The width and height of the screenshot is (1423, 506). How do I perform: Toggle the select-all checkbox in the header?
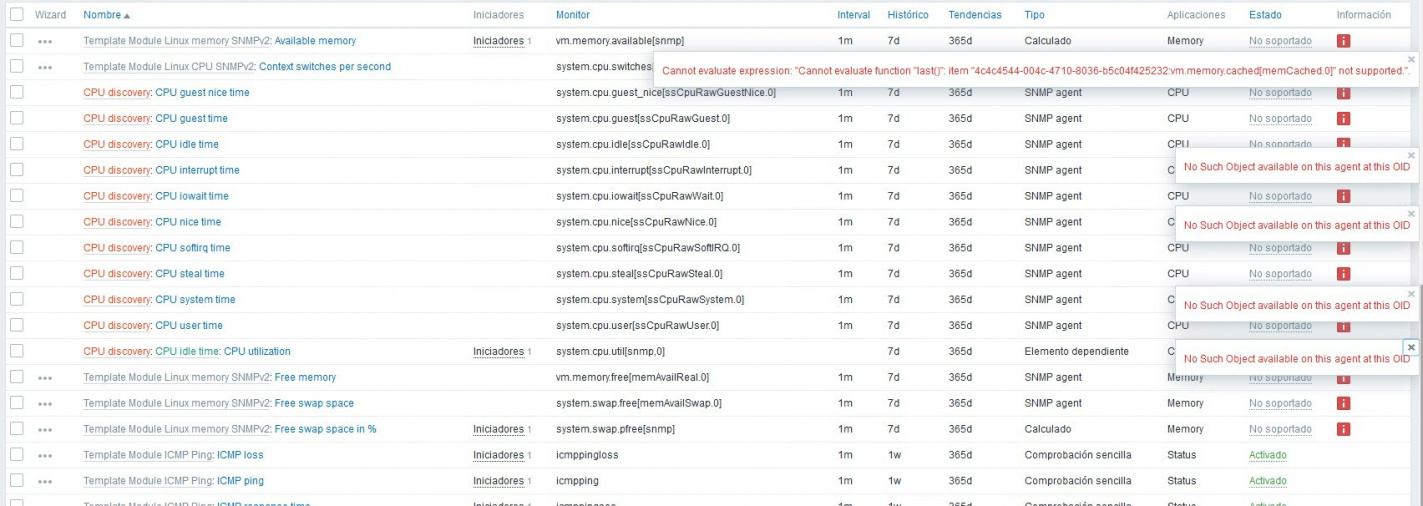pyautogui.click(x=16, y=15)
